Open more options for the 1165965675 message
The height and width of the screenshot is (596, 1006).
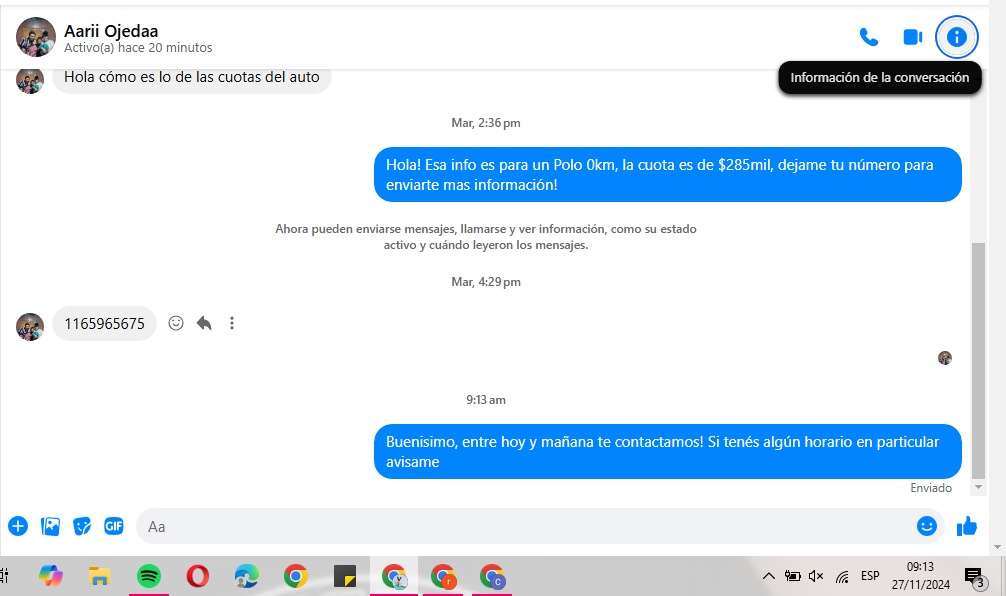point(232,323)
